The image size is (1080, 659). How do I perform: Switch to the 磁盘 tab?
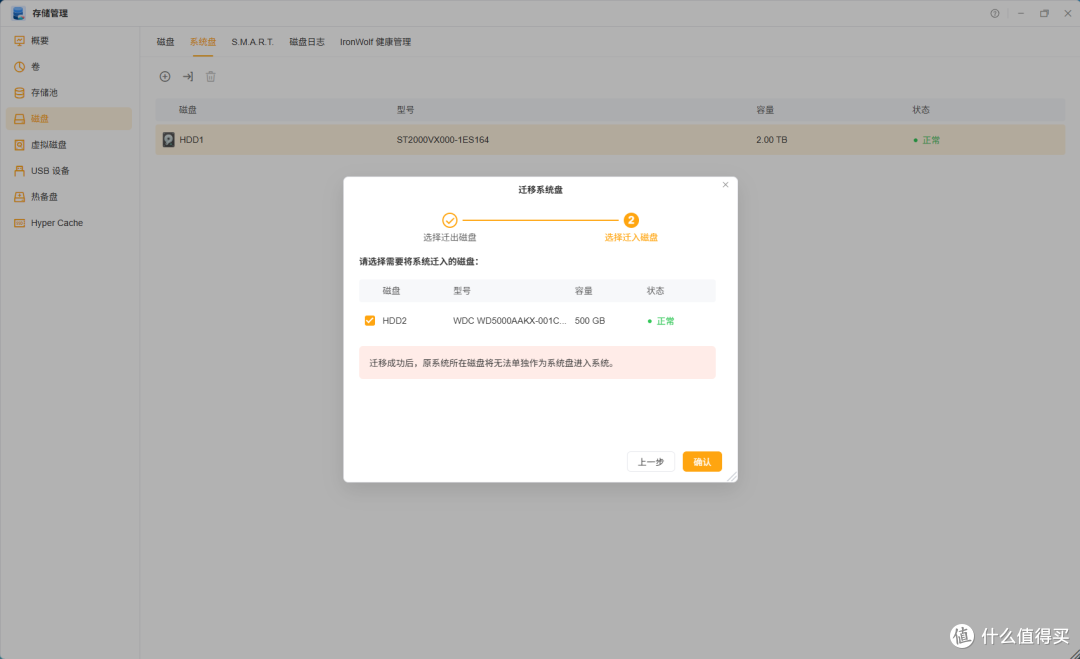point(165,42)
